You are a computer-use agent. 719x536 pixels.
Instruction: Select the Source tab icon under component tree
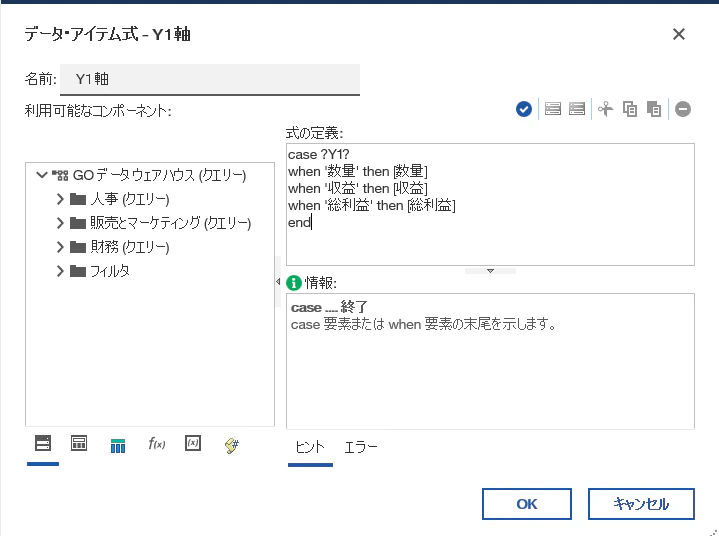pos(43,443)
